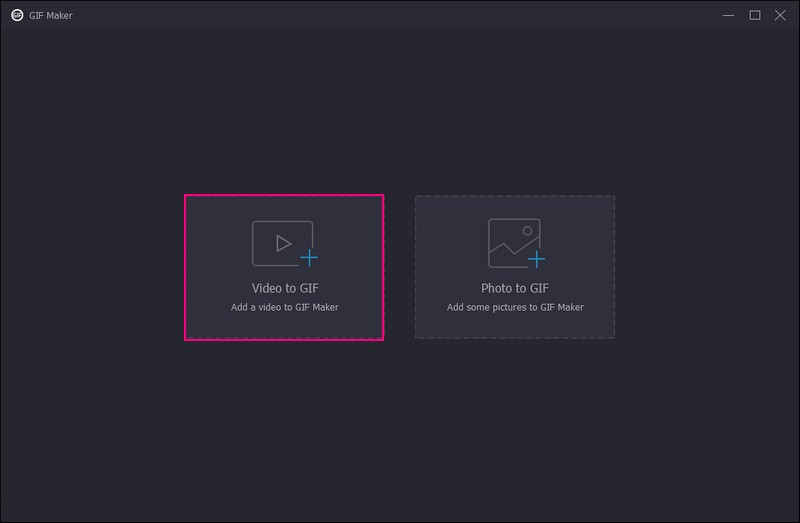Click the video play icon with plus

[283, 243]
